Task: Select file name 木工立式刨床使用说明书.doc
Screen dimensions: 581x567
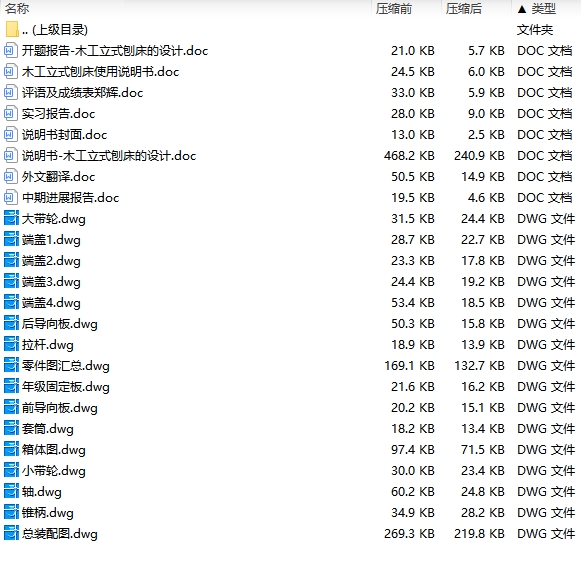Action: [100, 72]
